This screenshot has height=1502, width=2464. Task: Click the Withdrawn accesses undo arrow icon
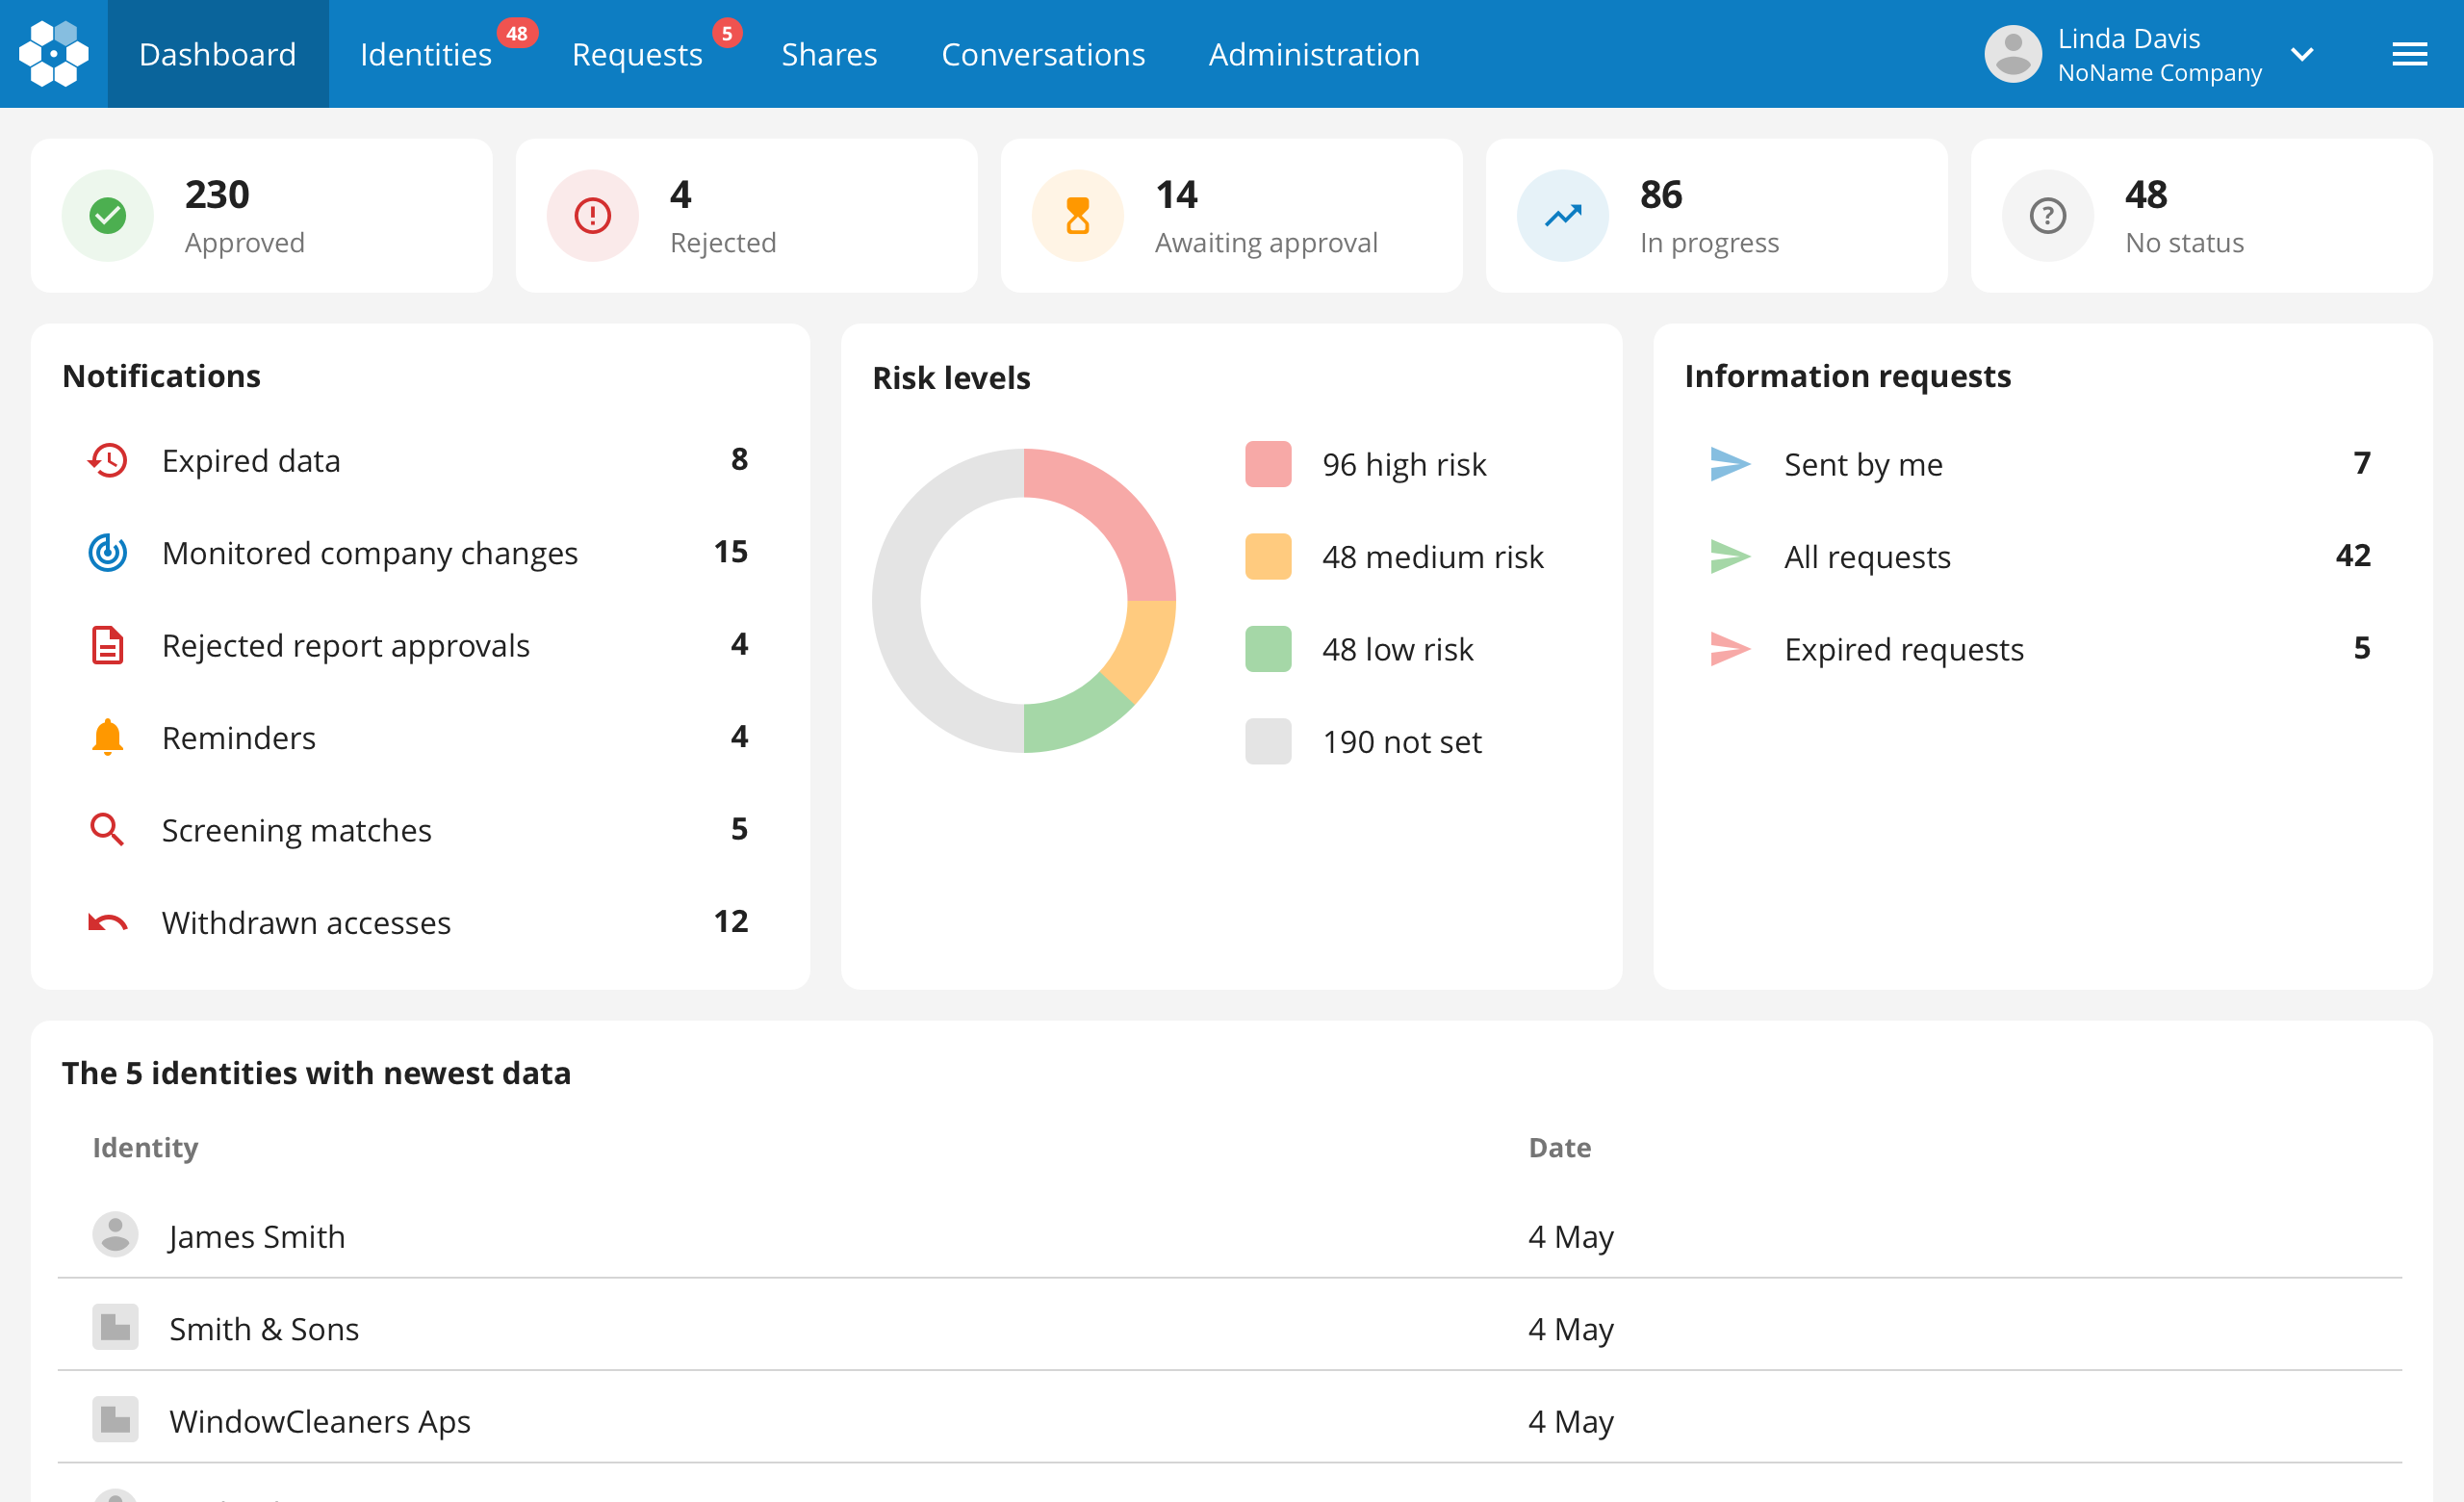pyautogui.click(x=107, y=922)
